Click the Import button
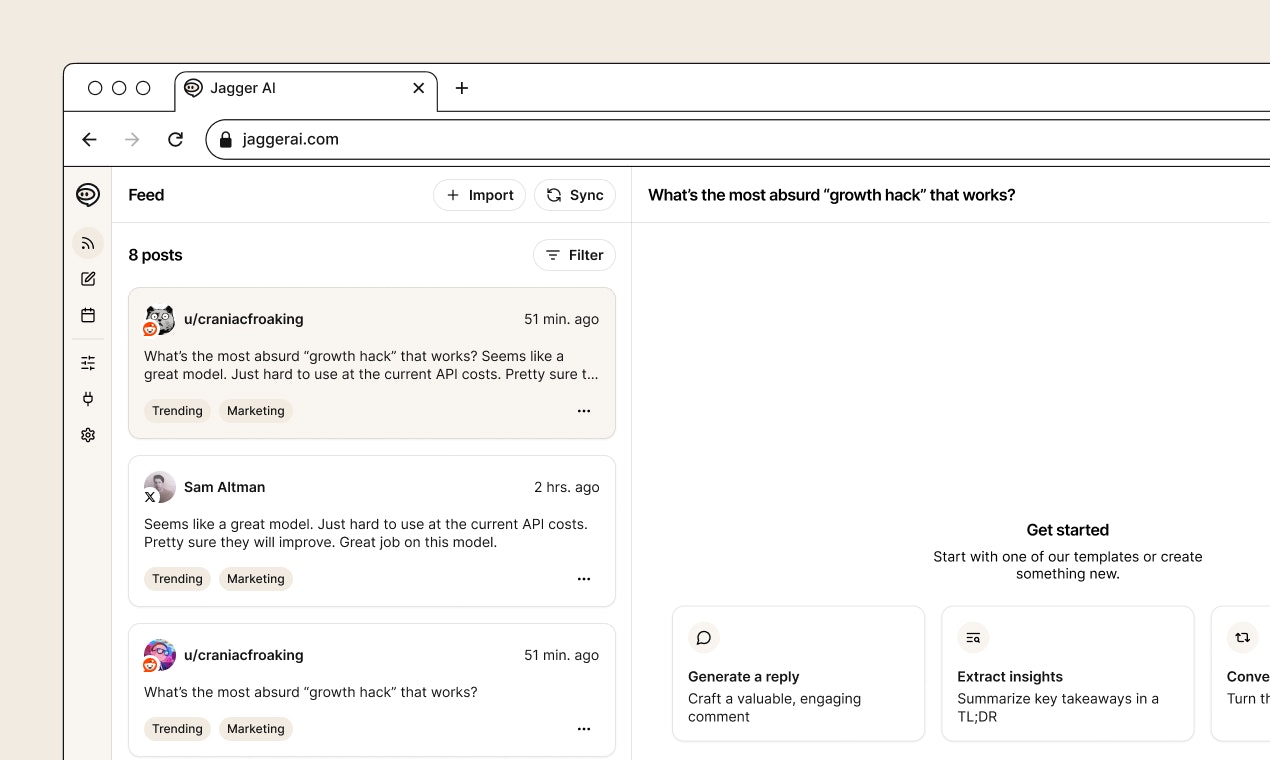The width and height of the screenshot is (1270, 760). coord(479,195)
